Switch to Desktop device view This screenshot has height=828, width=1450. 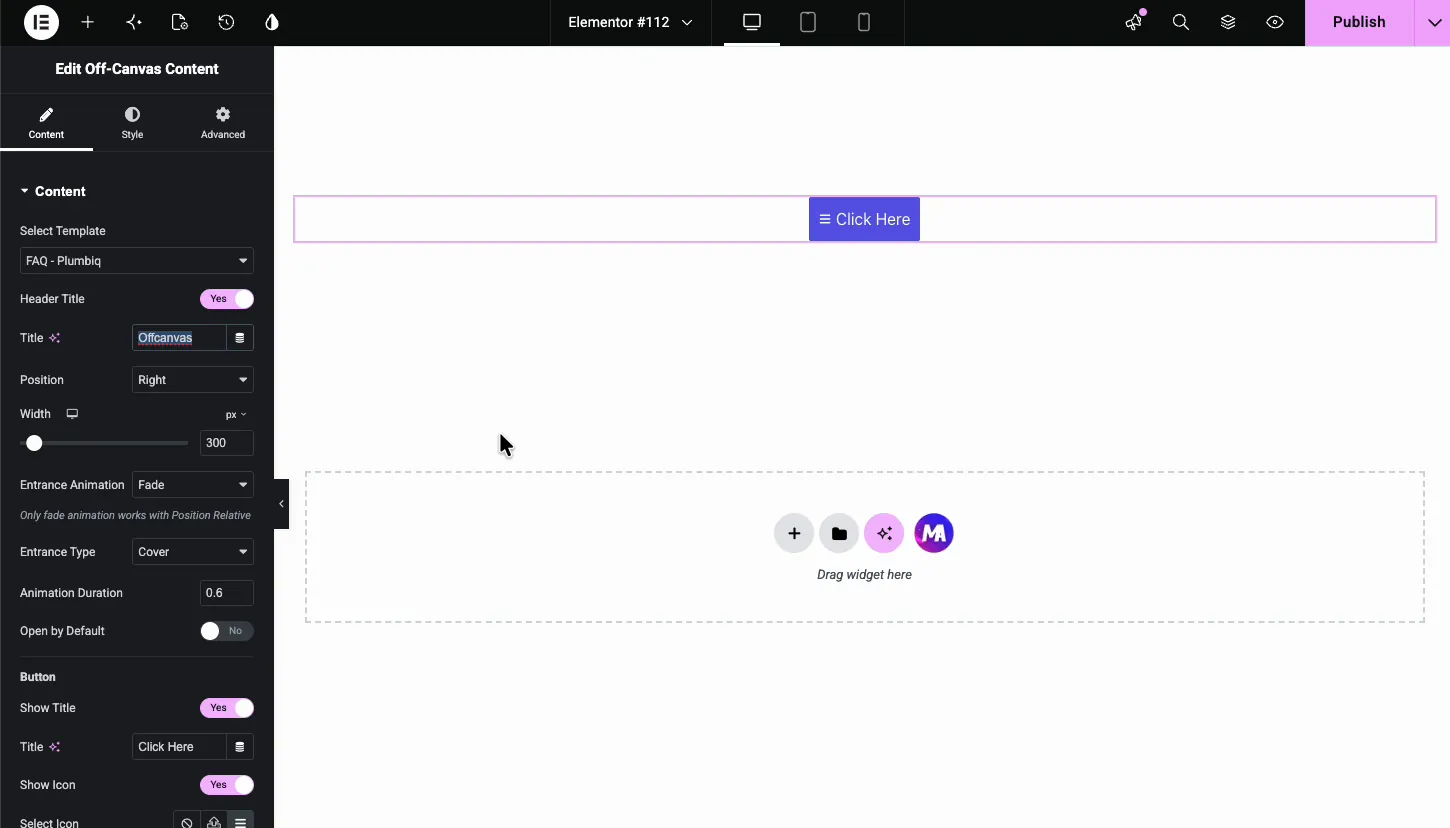752,22
